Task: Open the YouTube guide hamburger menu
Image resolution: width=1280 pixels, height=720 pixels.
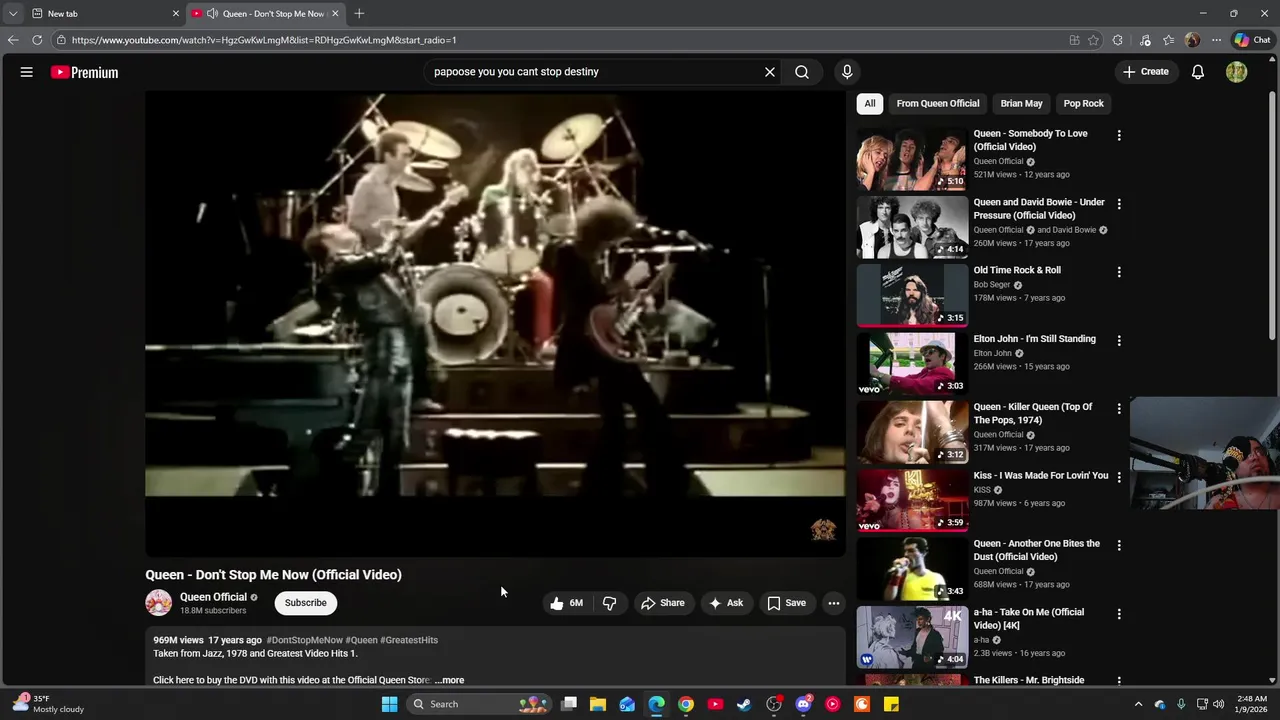Action: [x=27, y=72]
